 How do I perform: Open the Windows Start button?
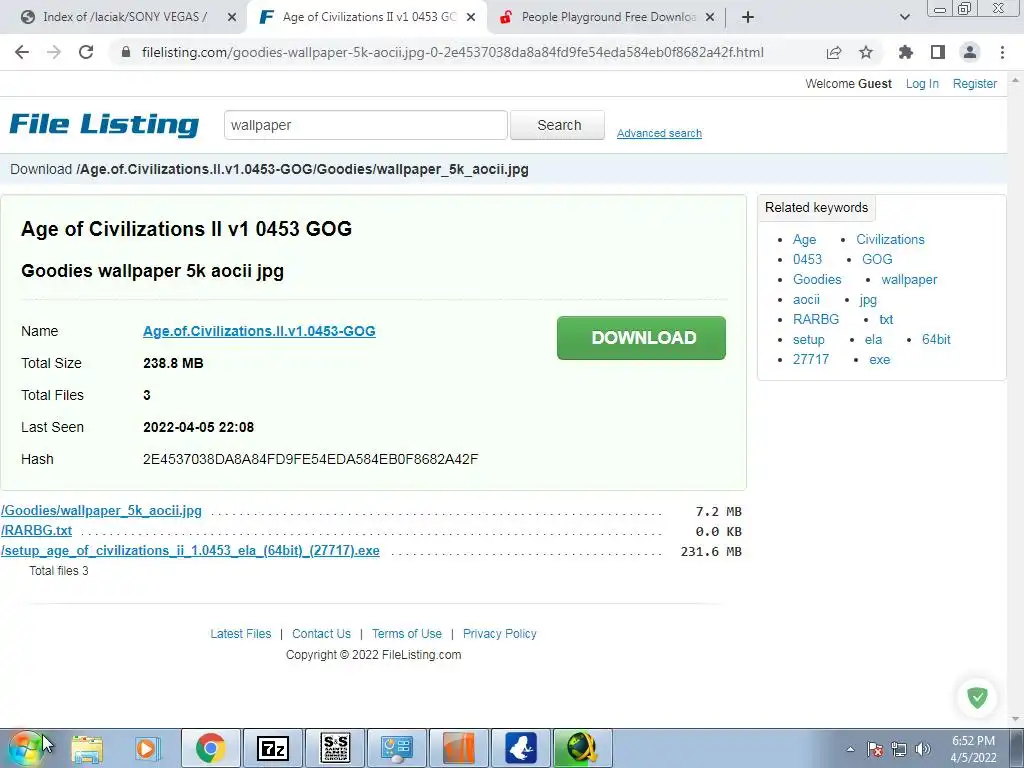[26, 748]
